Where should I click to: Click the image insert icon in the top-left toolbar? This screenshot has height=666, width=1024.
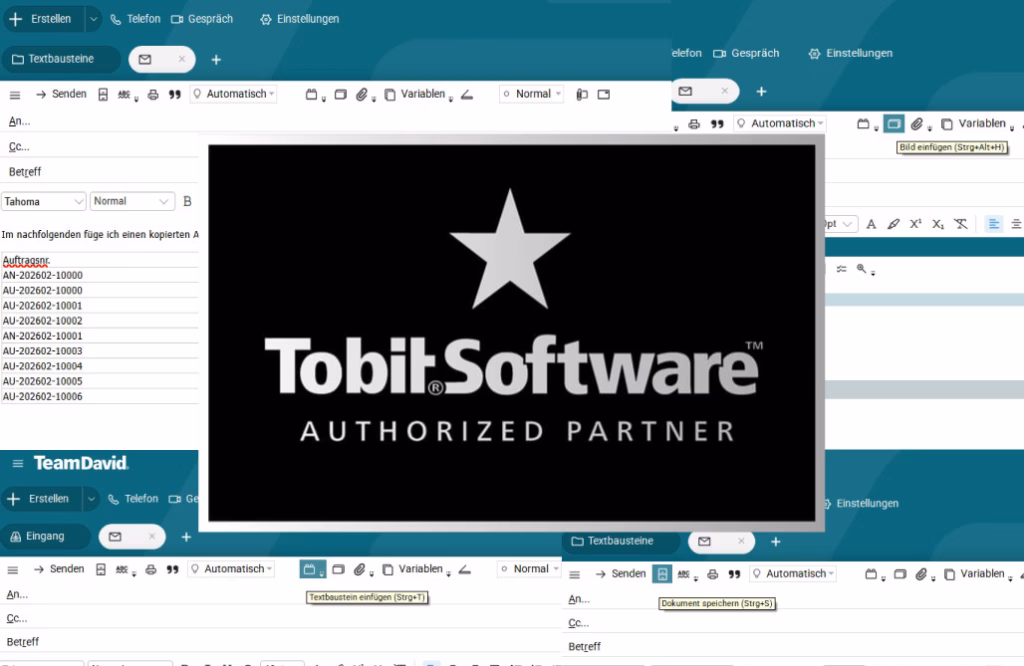coord(340,95)
